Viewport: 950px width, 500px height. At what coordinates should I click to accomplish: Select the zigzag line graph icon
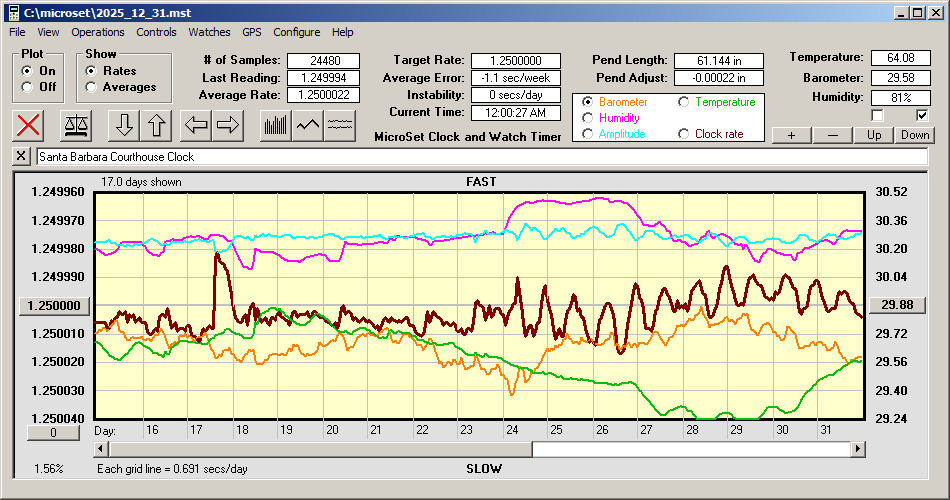(x=308, y=125)
